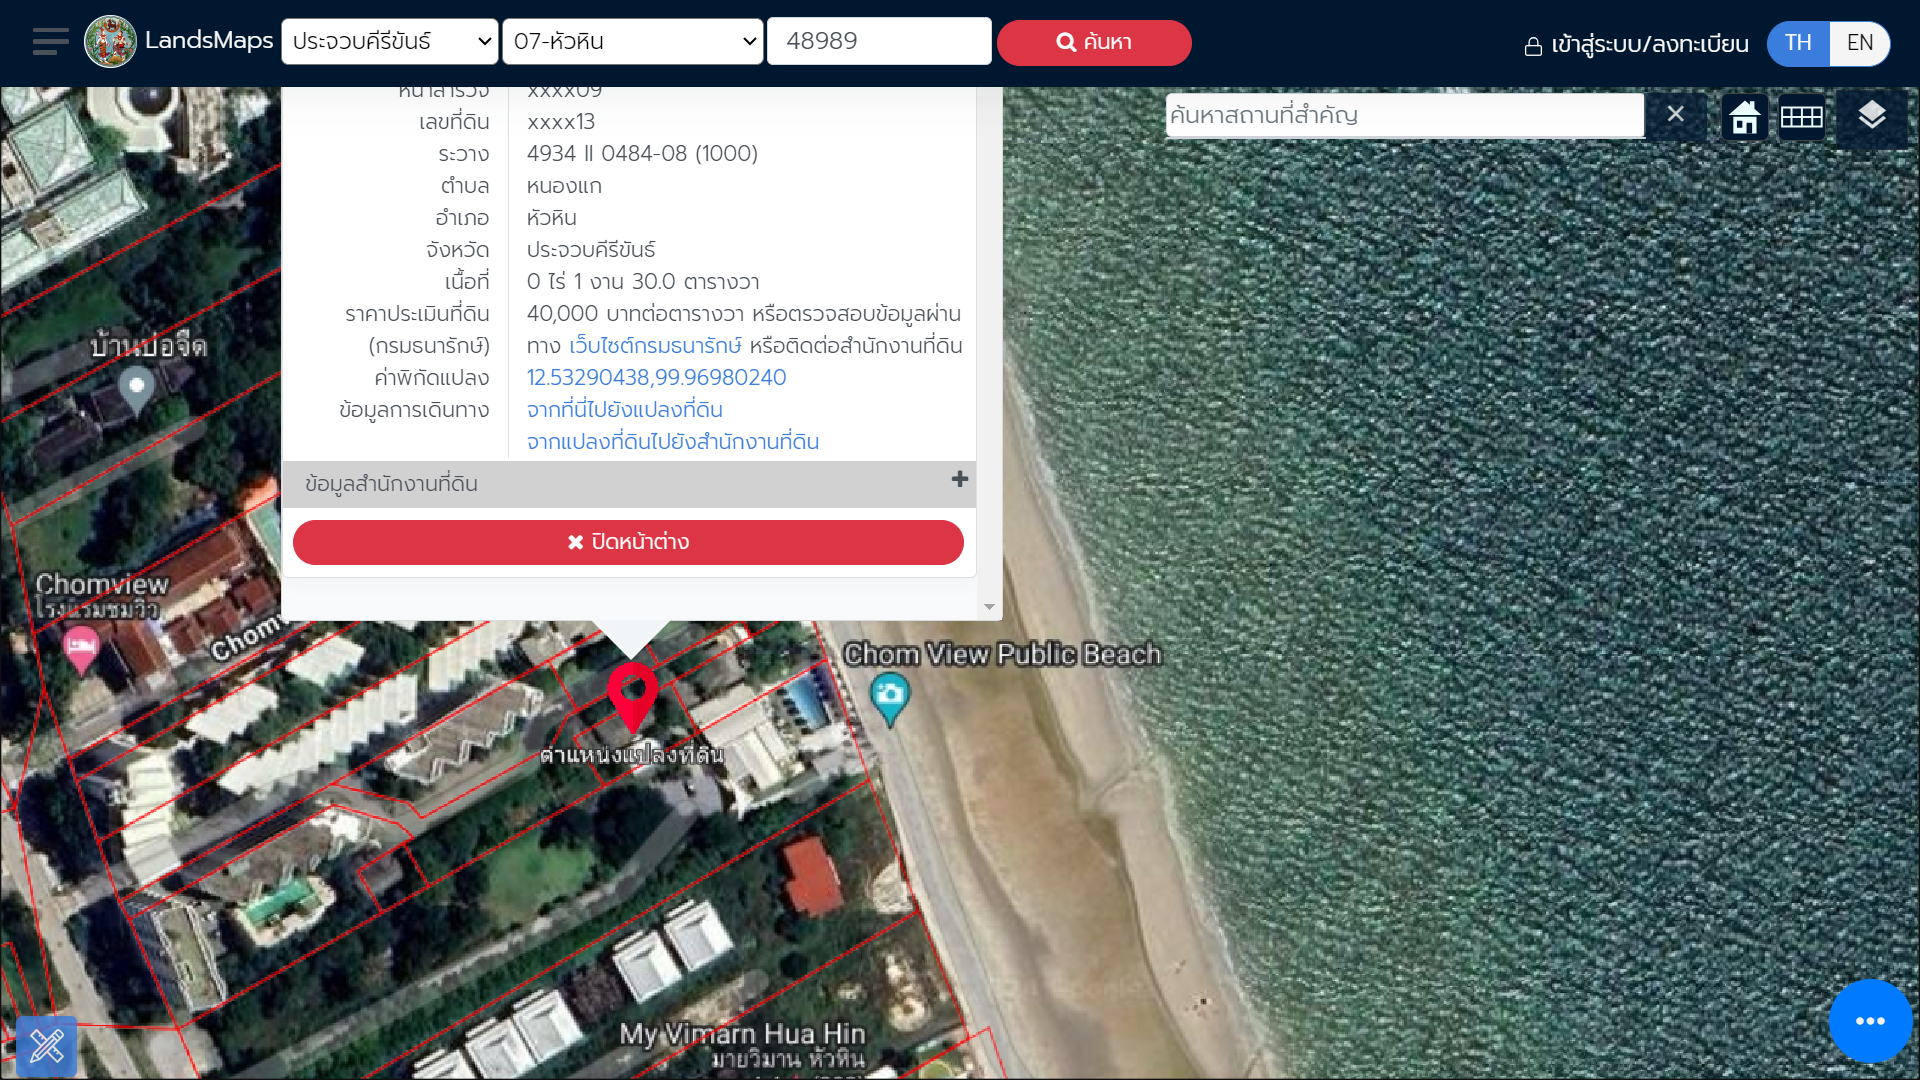
Task: Open the hamburger menu icon
Action: [x=50, y=42]
